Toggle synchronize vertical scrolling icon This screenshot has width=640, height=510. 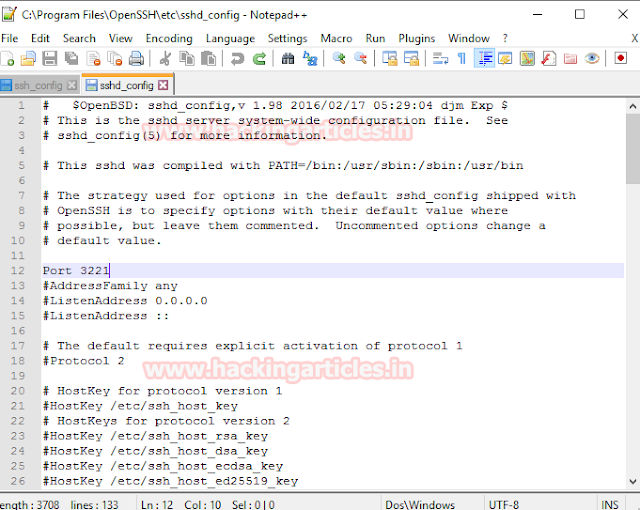(390, 59)
